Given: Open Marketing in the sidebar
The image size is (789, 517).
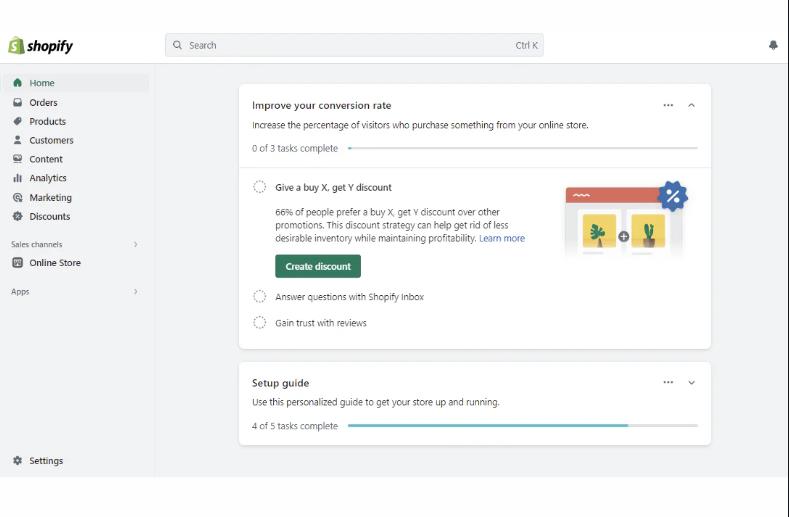Looking at the screenshot, I should pos(50,197).
